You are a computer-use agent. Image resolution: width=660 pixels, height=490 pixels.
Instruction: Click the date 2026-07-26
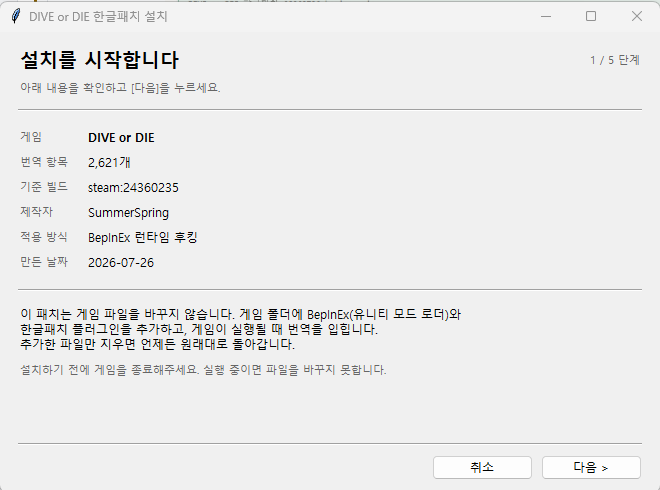(x=121, y=262)
